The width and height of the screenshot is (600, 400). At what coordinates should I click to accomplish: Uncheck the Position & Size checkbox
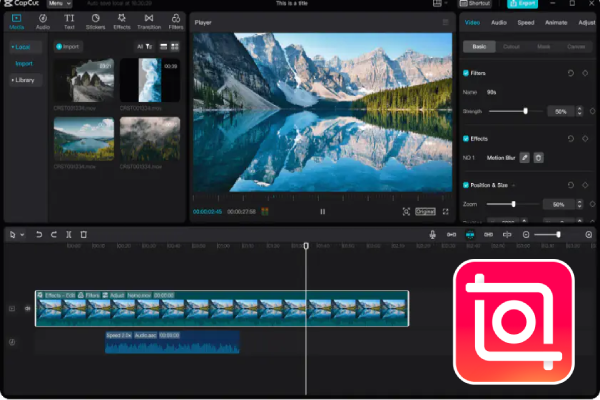(x=466, y=185)
